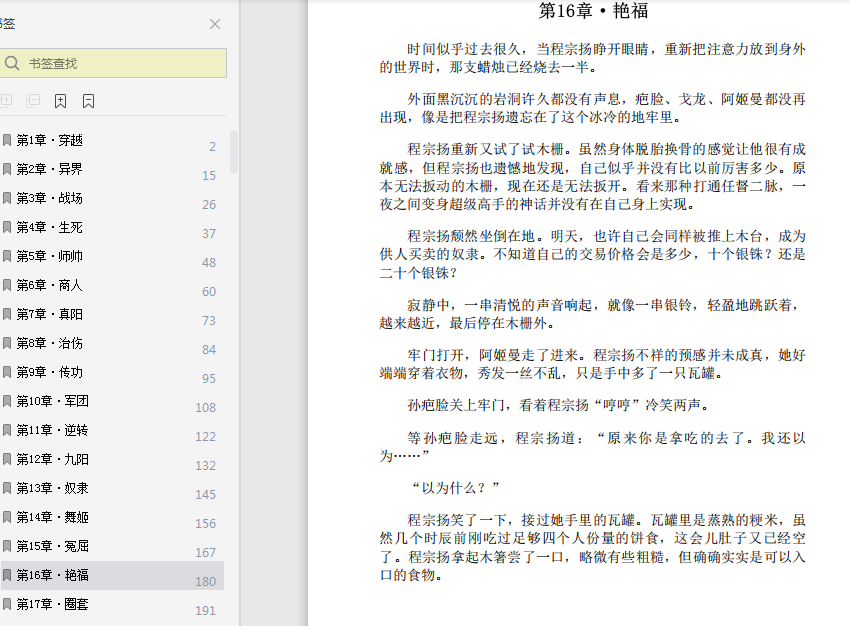
Task: Click bookmark icon beside 第9章·传功
Action: (x=7, y=372)
